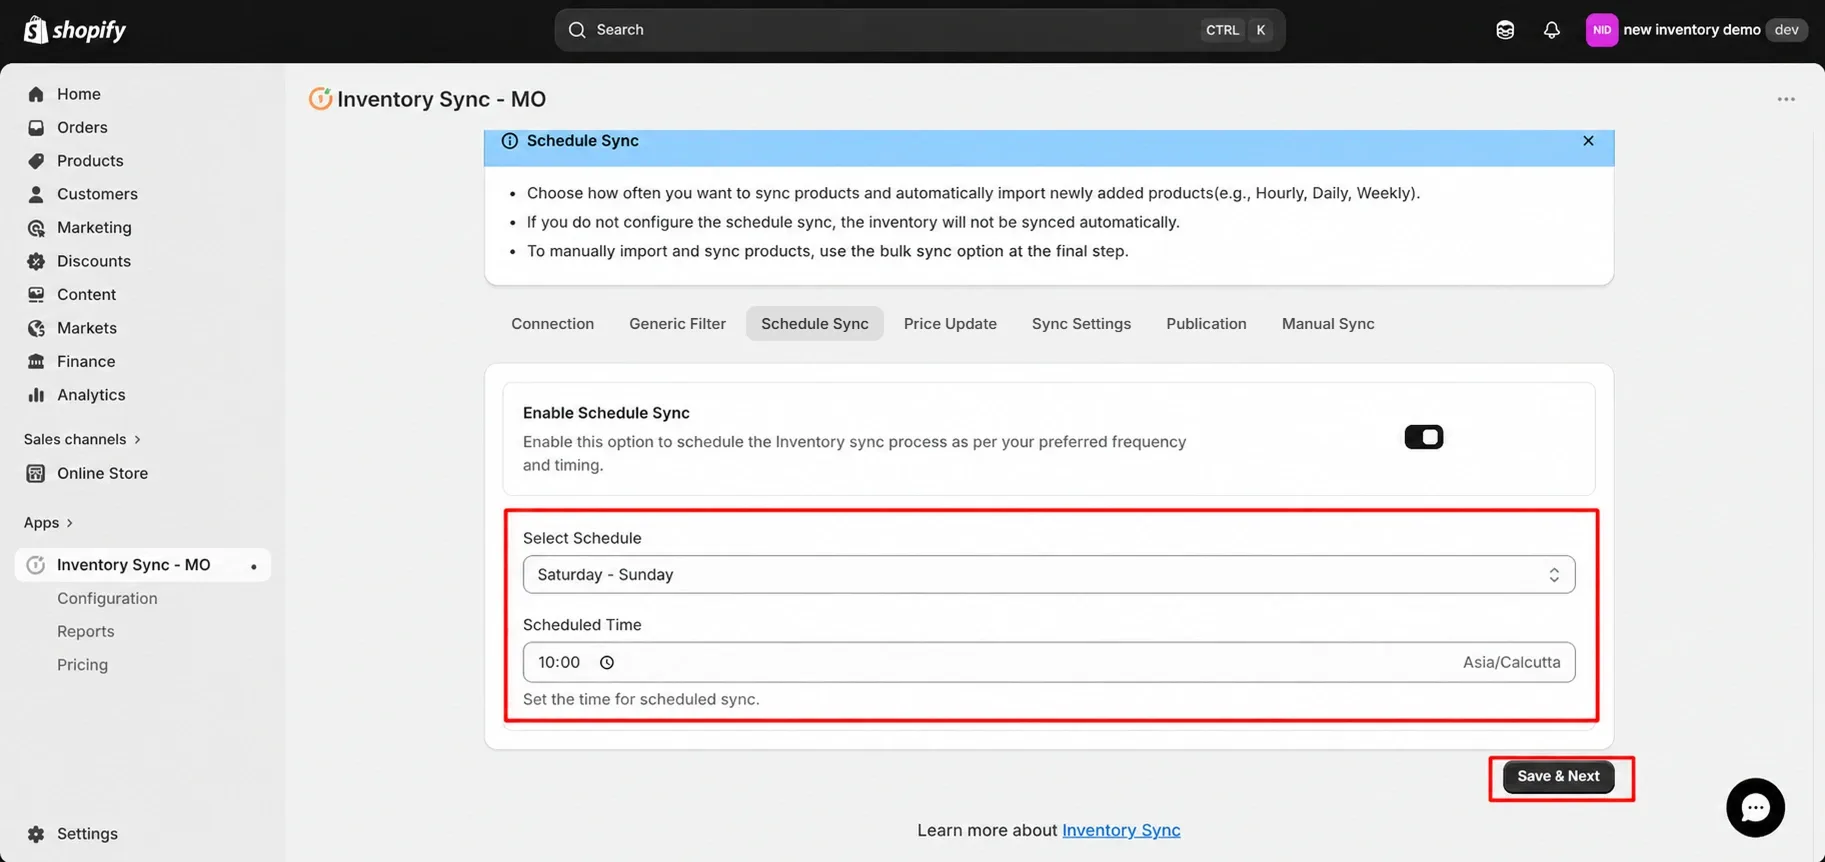Dismiss the Schedule Sync info banner

click(1588, 141)
